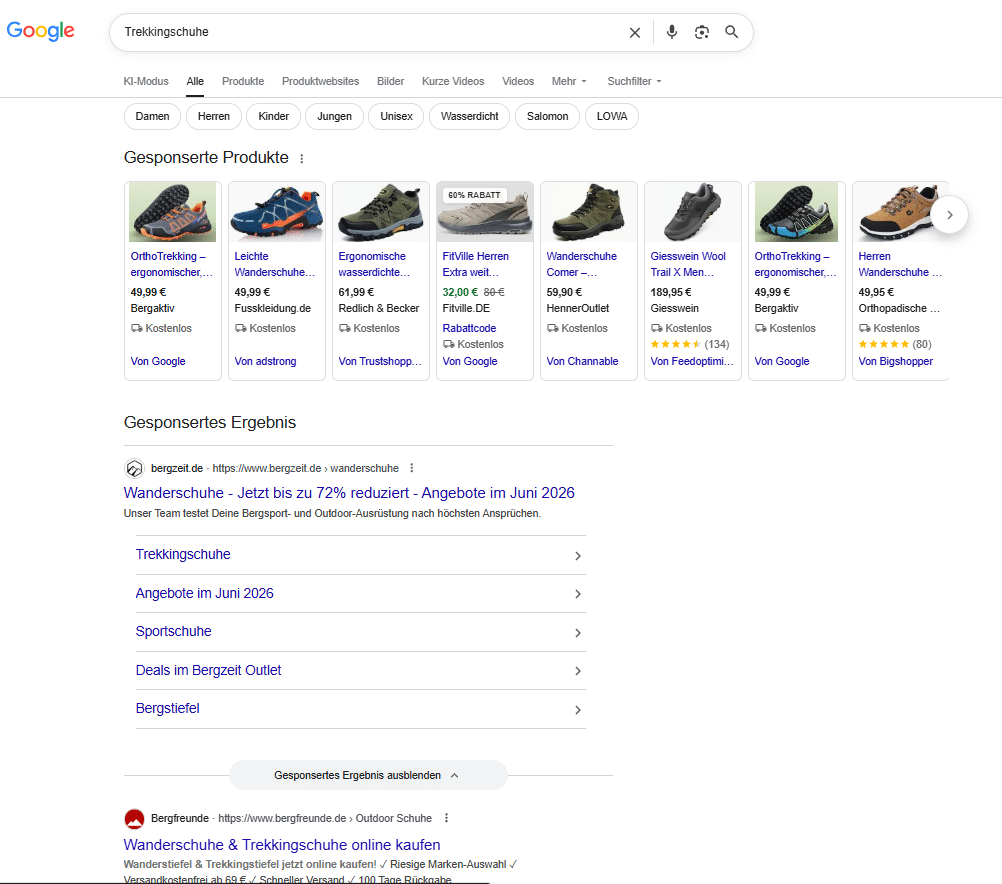Open the three-dot menu beside Gesponserte Produkte

click(302, 159)
